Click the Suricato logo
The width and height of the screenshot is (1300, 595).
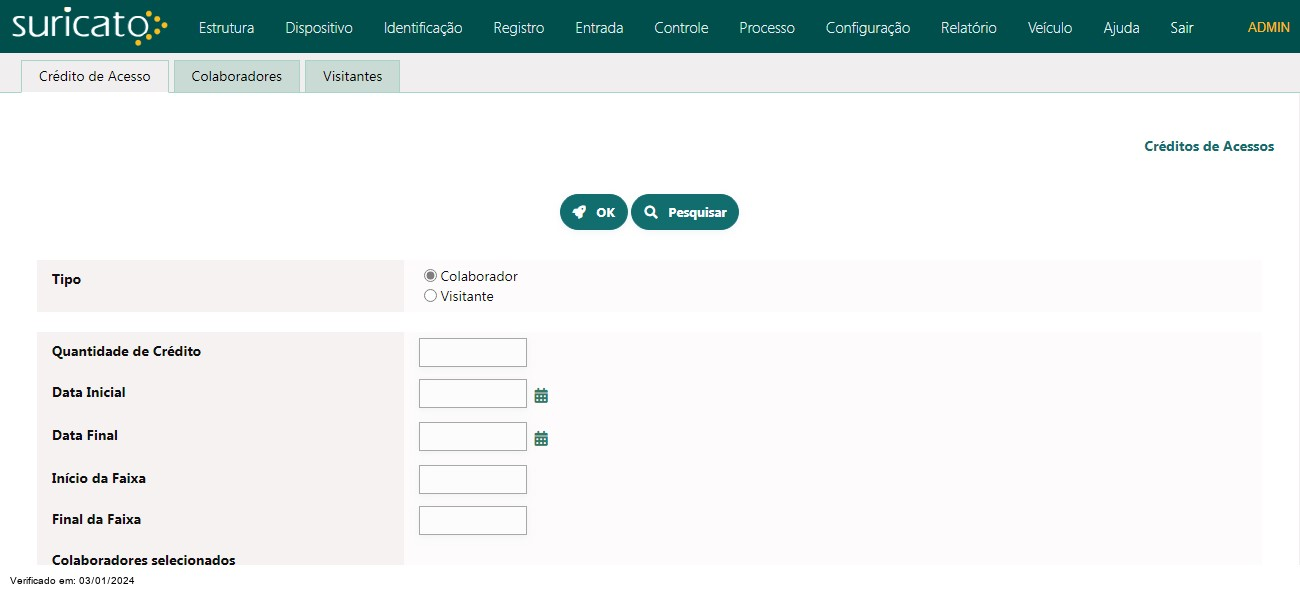(x=90, y=26)
